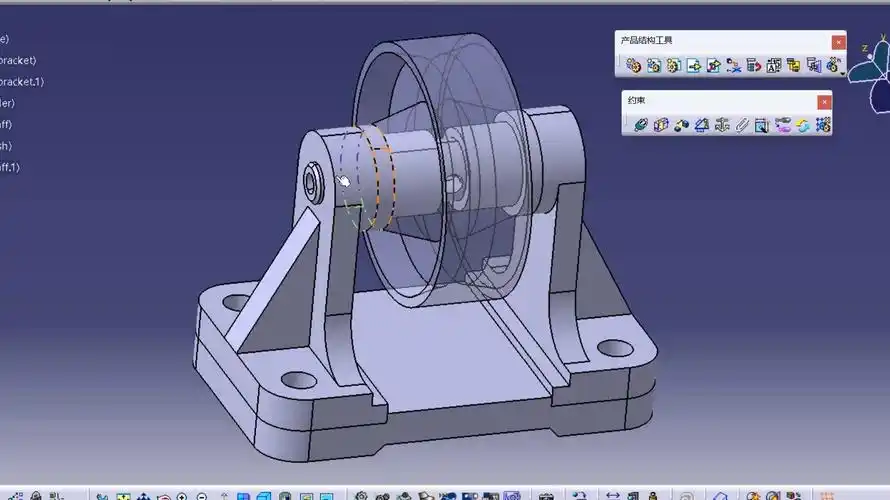Select the tree node ending in 'racket.1)'
The width and height of the screenshot is (890, 500).
click(x=22, y=82)
